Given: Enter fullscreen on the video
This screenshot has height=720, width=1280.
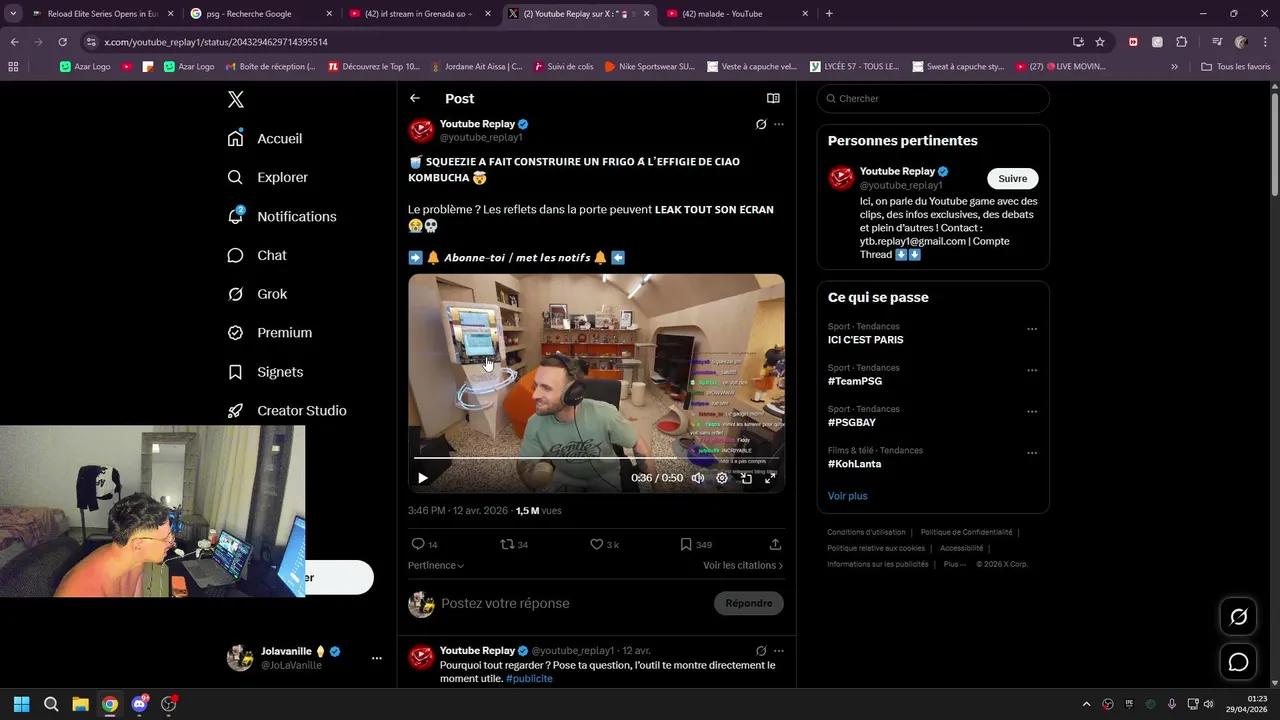Looking at the screenshot, I should tap(770, 478).
